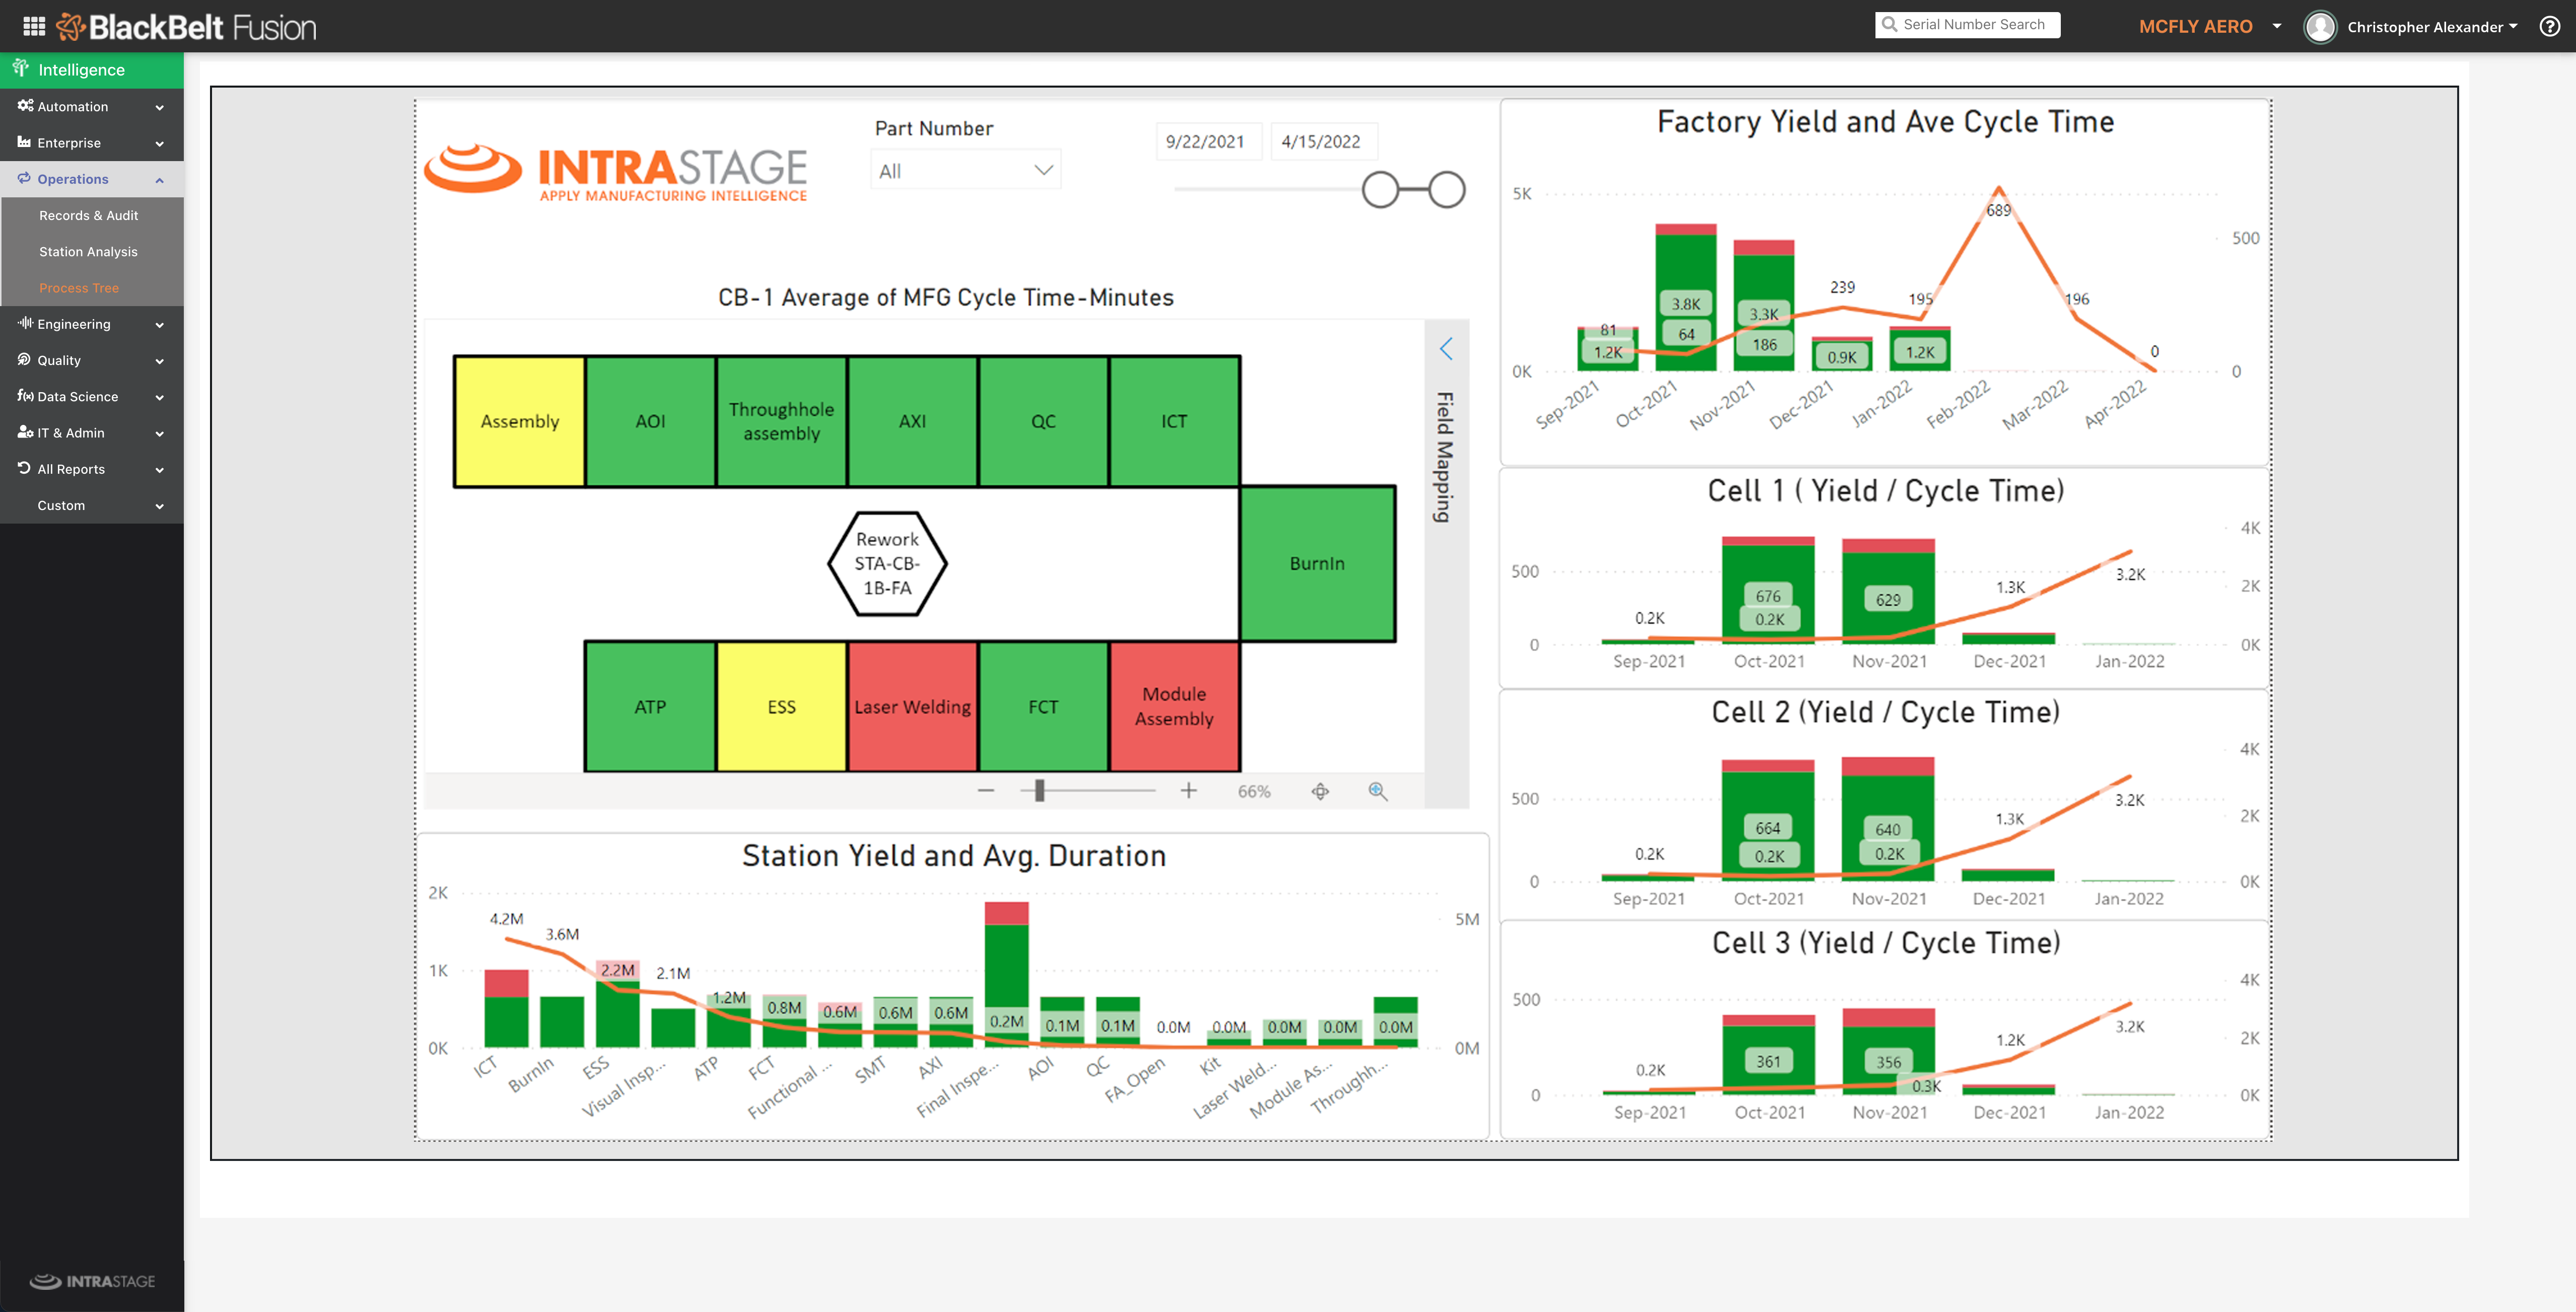This screenshot has height=1312, width=2576.
Task: Click the Automation gears icon in sidebar
Action: [24, 106]
